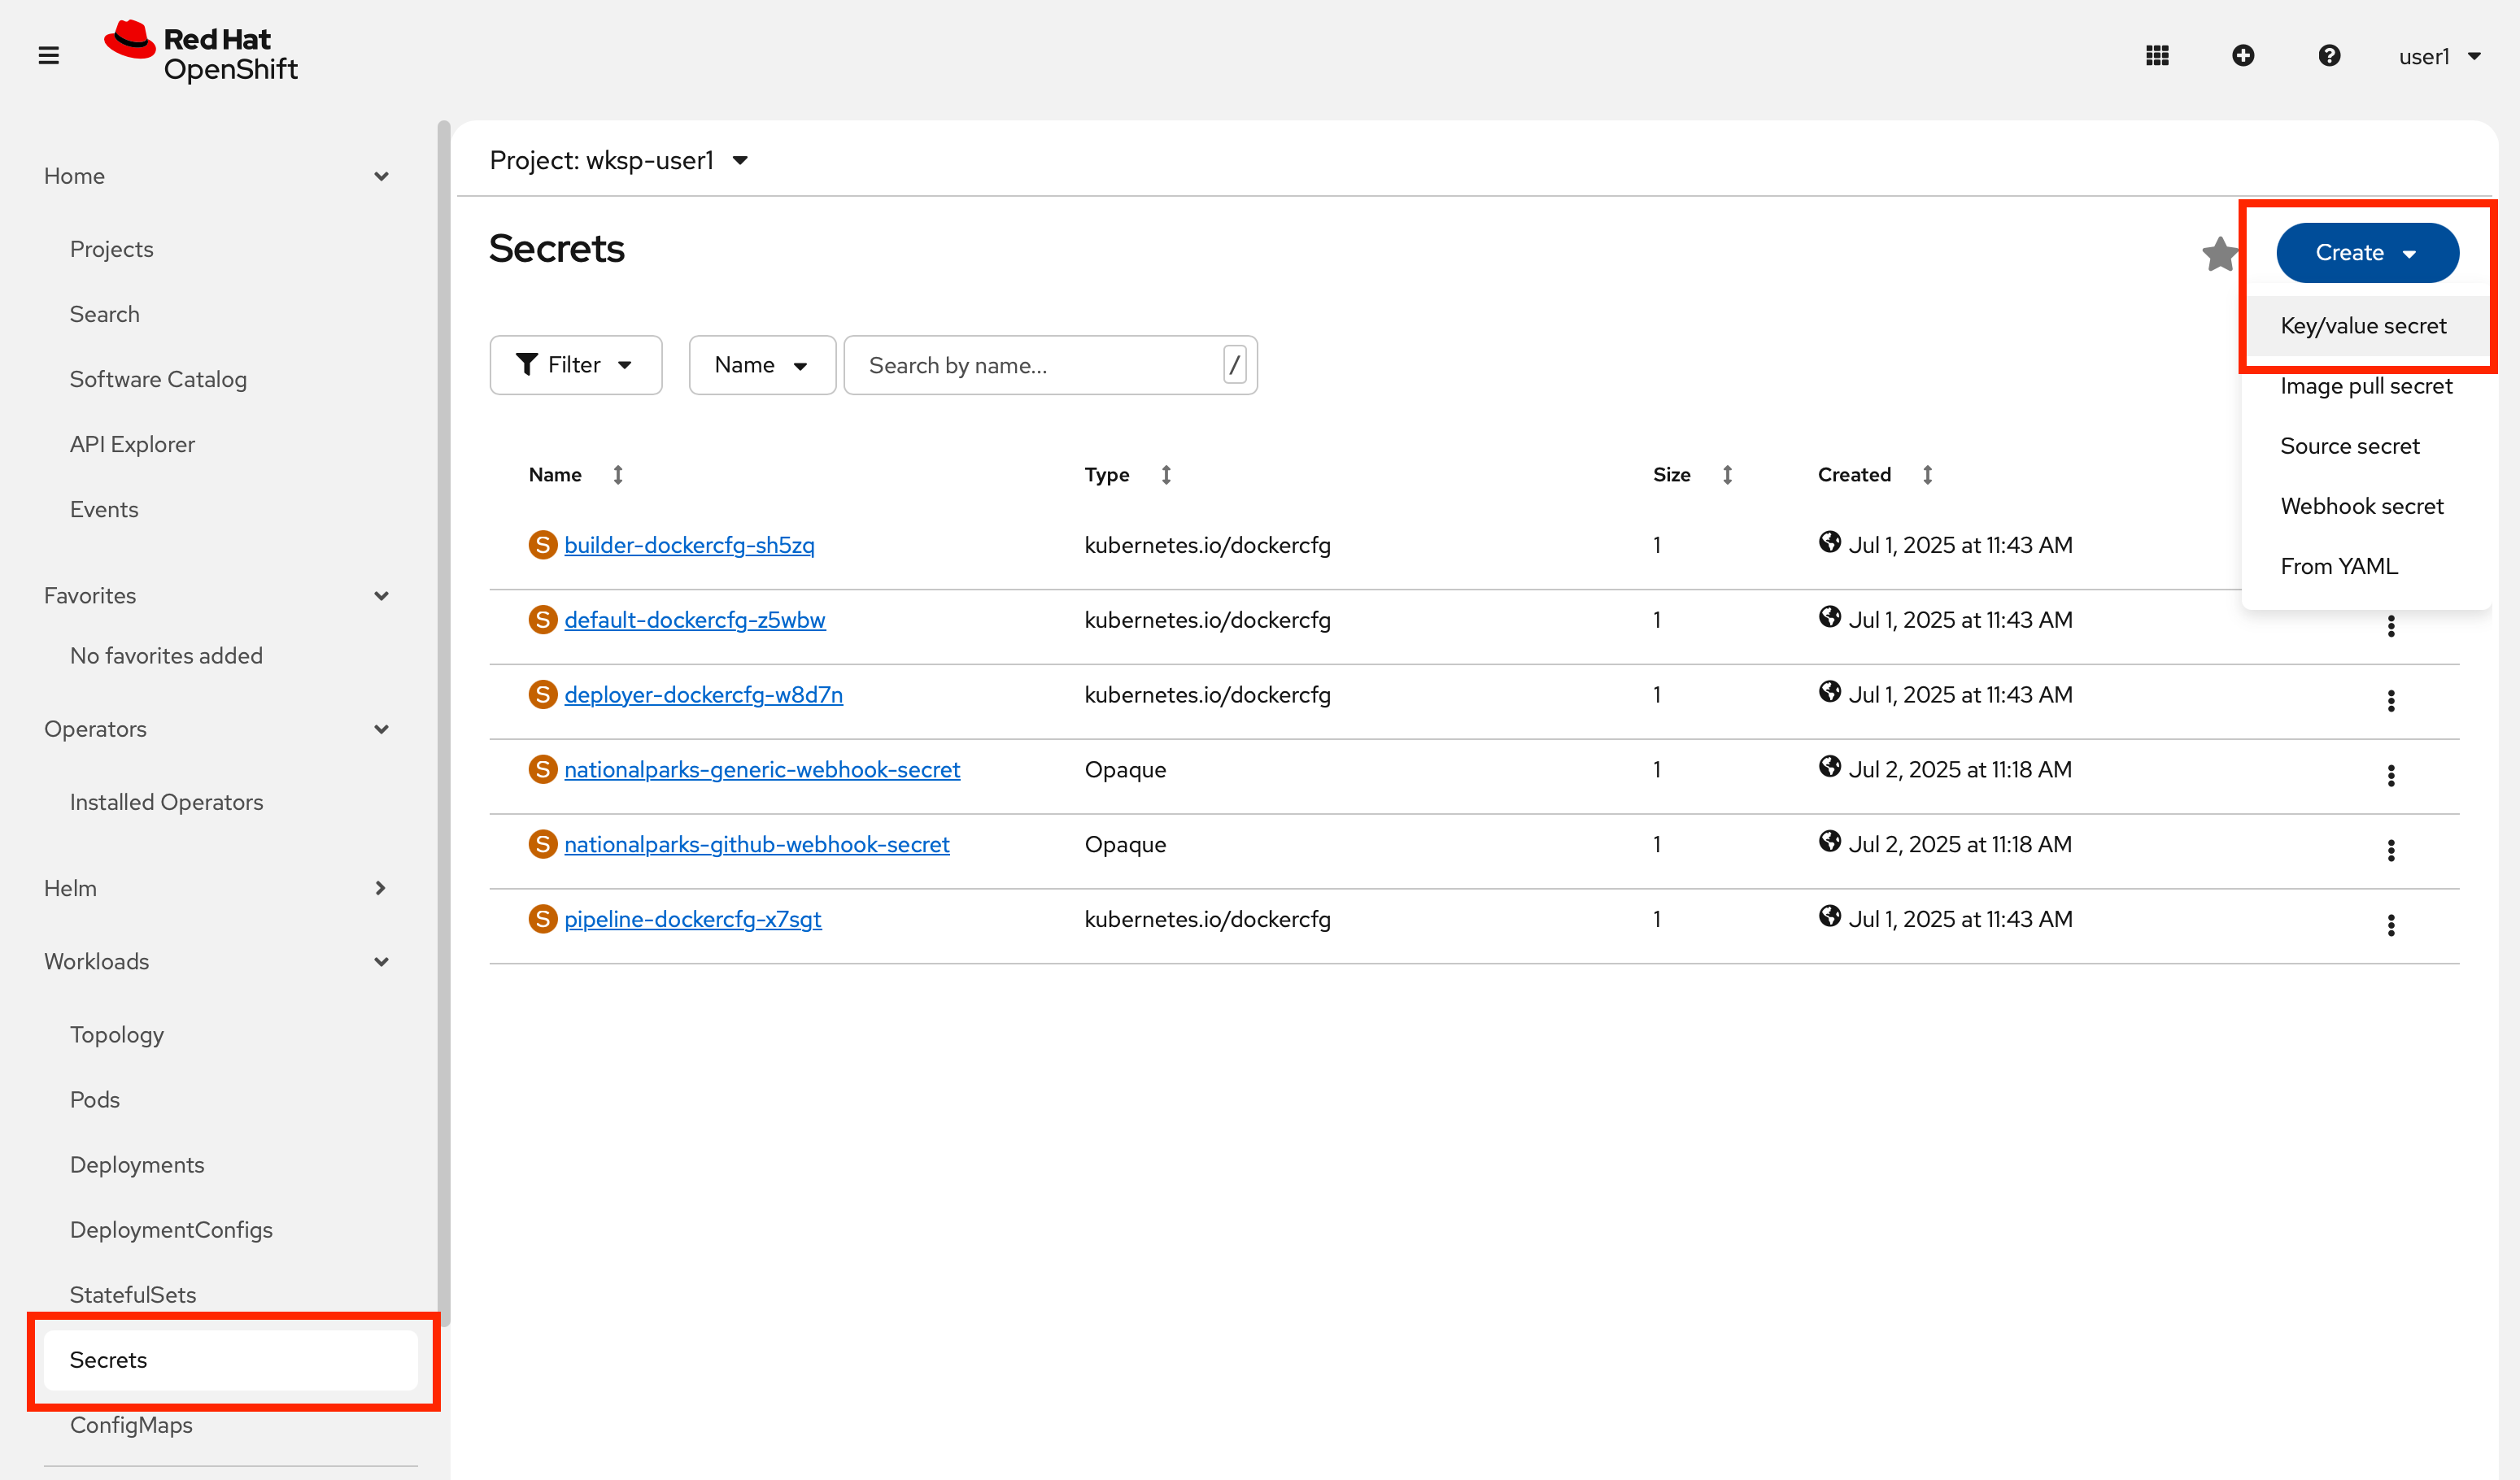2520x1480 pixels.
Task: Expand the Helm navigation section
Action: point(215,888)
